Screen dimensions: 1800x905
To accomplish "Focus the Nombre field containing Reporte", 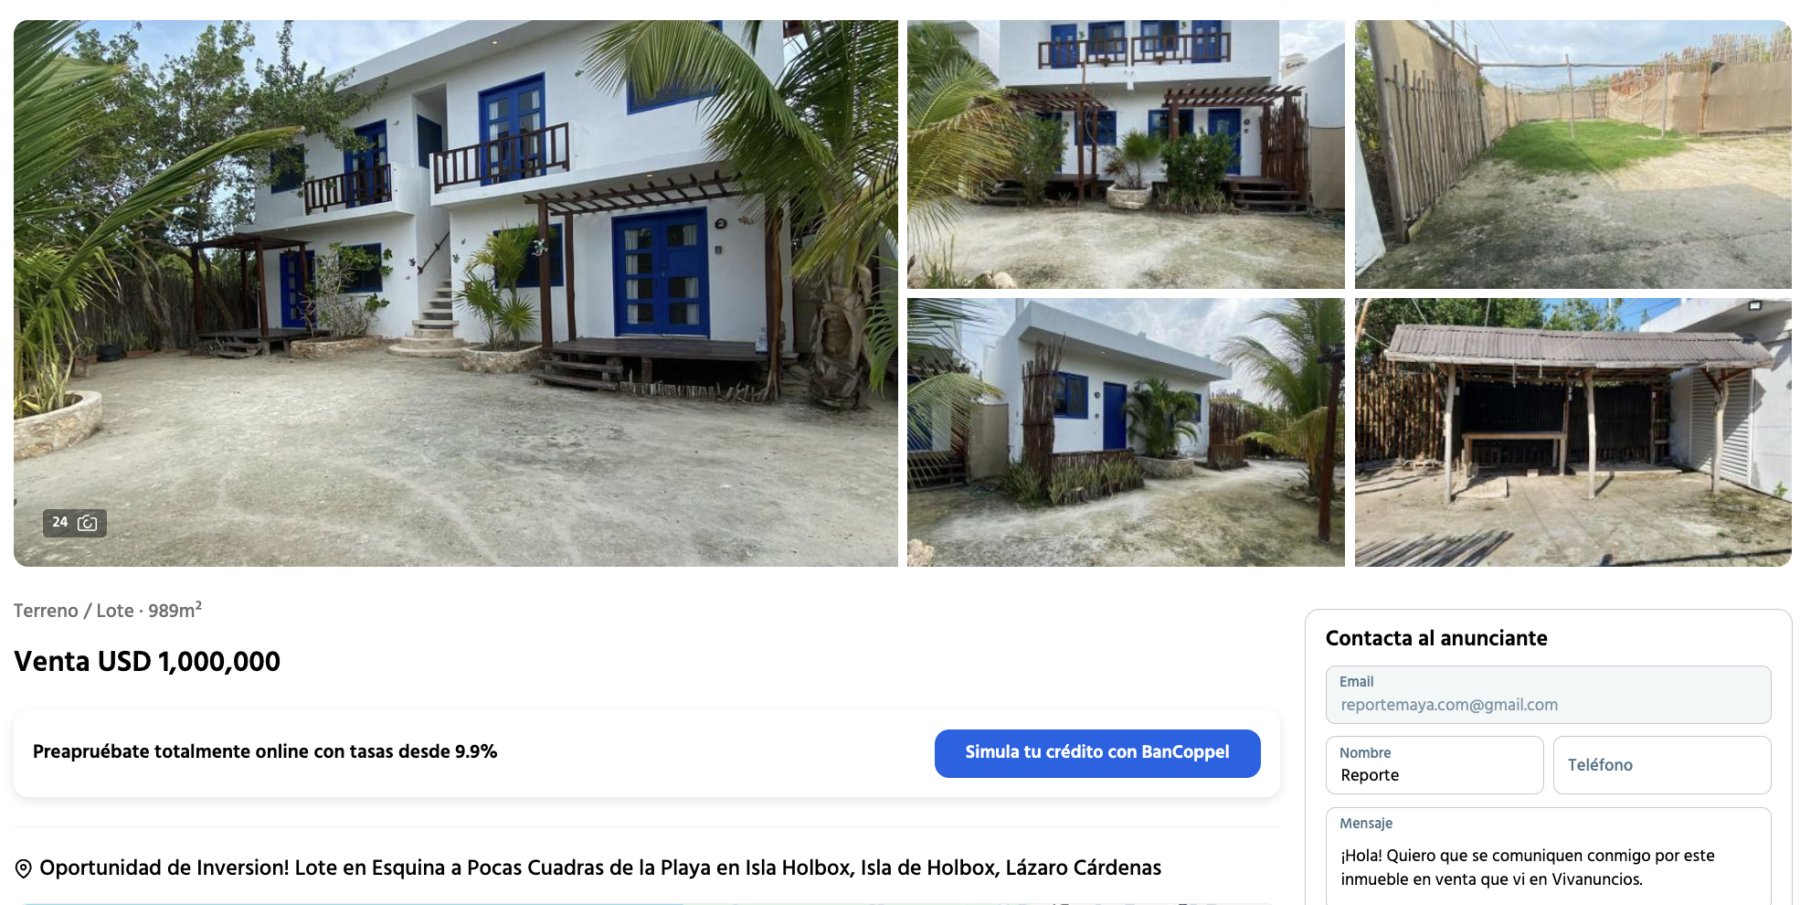I will point(1434,765).
